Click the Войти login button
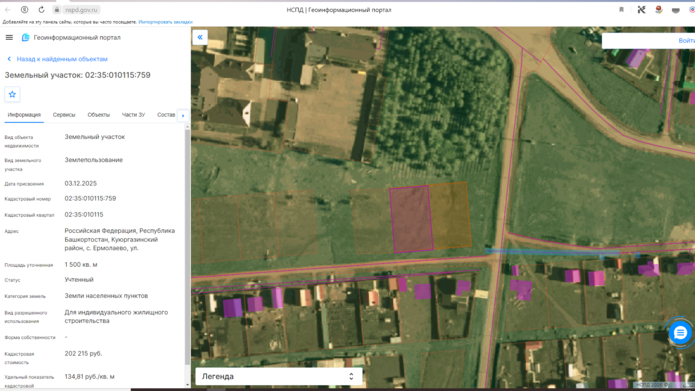This screenshot has width=695, height=391. pos(686,40)
